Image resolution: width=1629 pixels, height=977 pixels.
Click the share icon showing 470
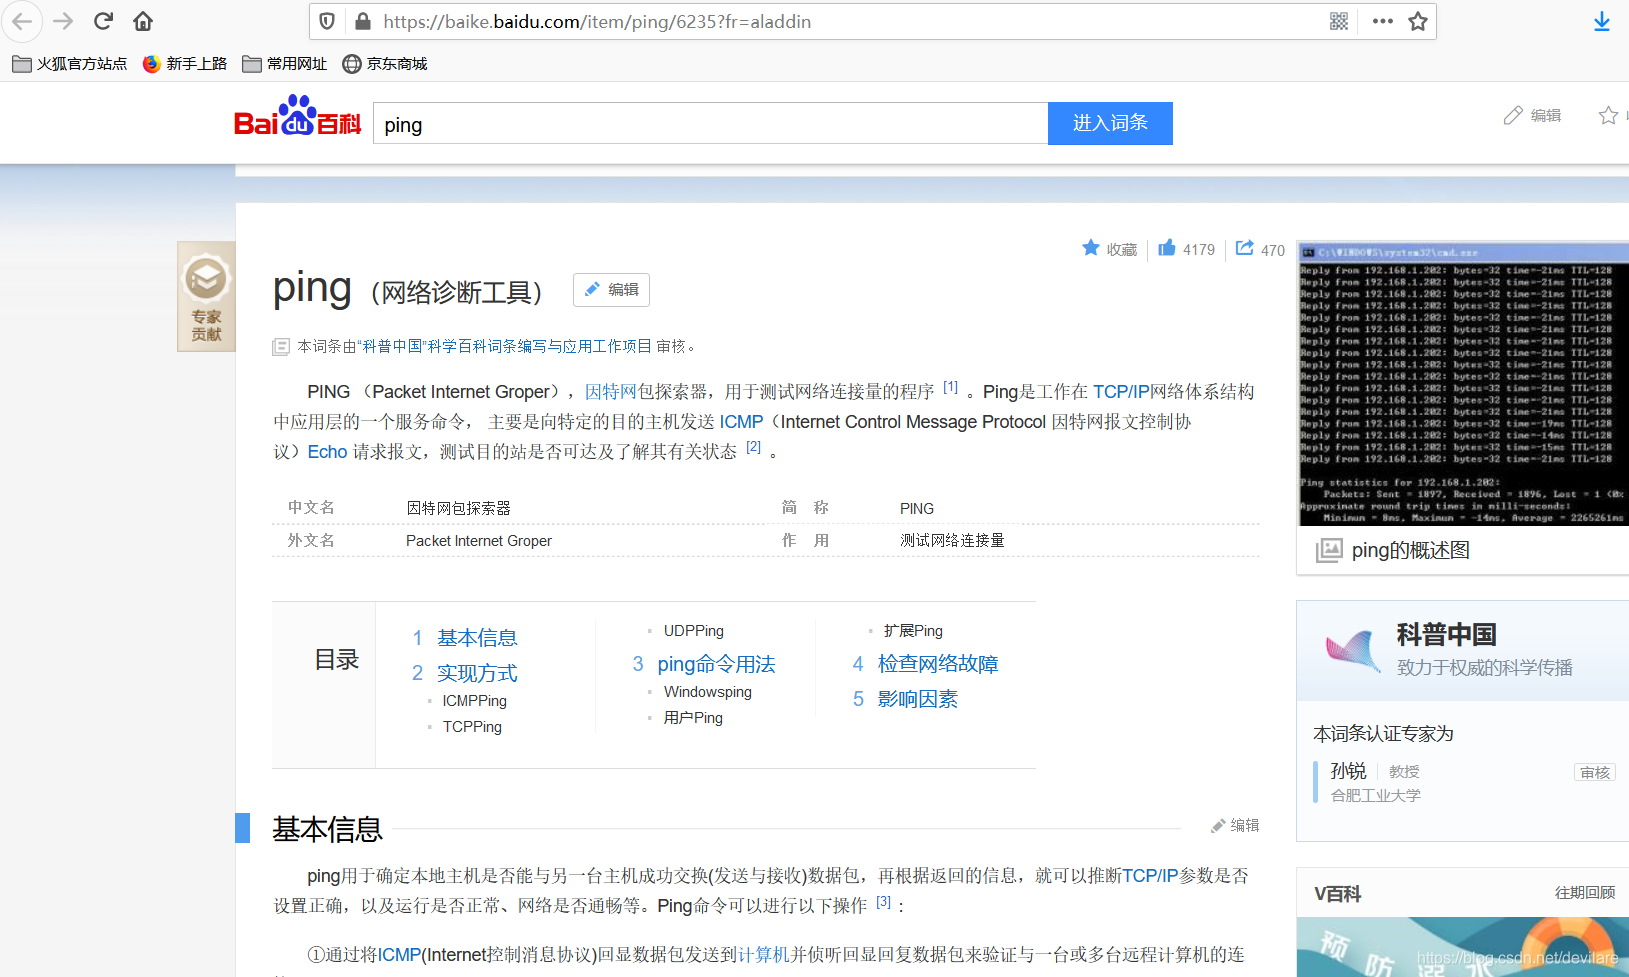coord(1244,248)
